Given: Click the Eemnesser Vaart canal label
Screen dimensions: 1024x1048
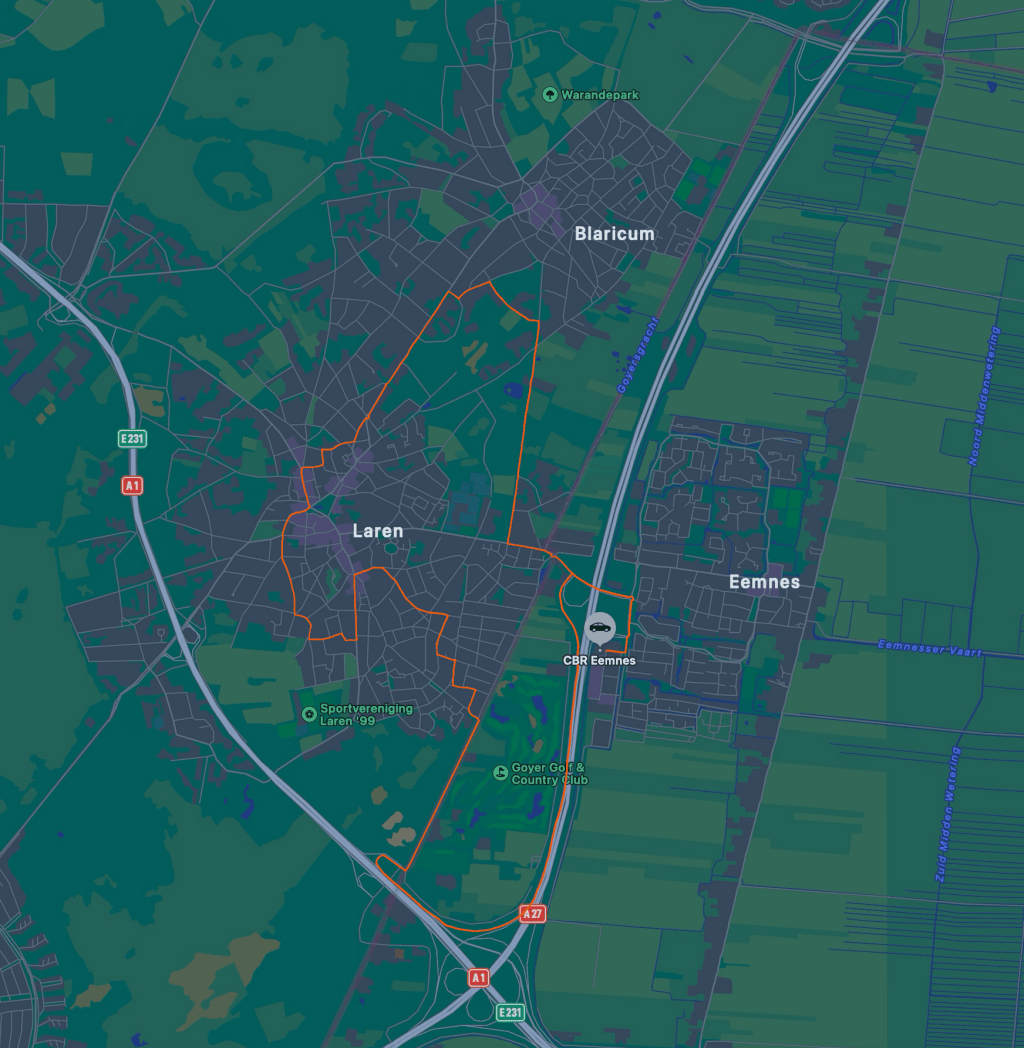Looking at the screenshot, I should coord(929,648).
